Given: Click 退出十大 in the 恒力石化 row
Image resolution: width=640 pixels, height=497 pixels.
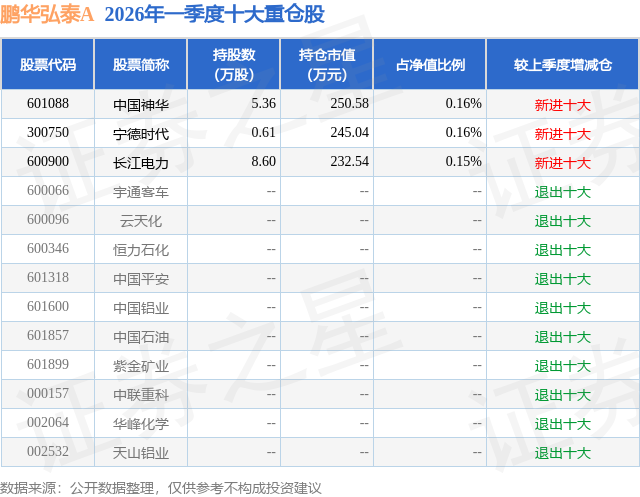Looking at the screenshot, I should [563, 250].
